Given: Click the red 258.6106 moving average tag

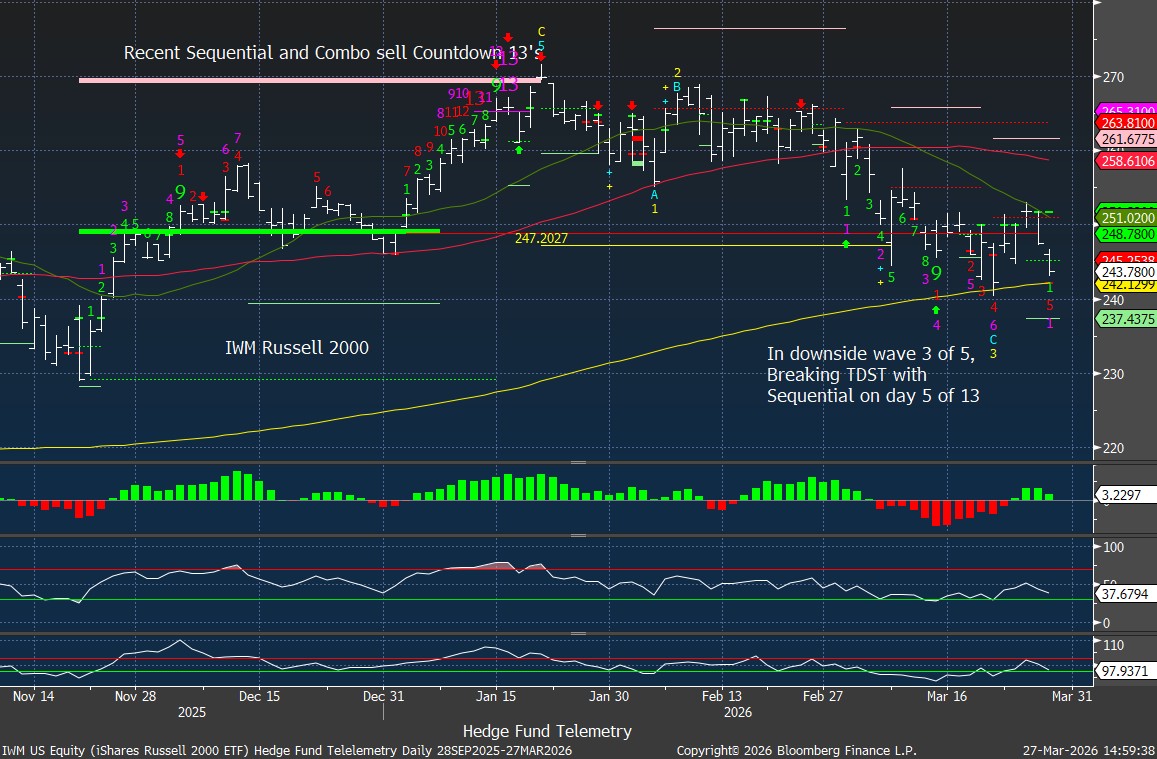Looking at the screenshot, I should click(1127, 160).
